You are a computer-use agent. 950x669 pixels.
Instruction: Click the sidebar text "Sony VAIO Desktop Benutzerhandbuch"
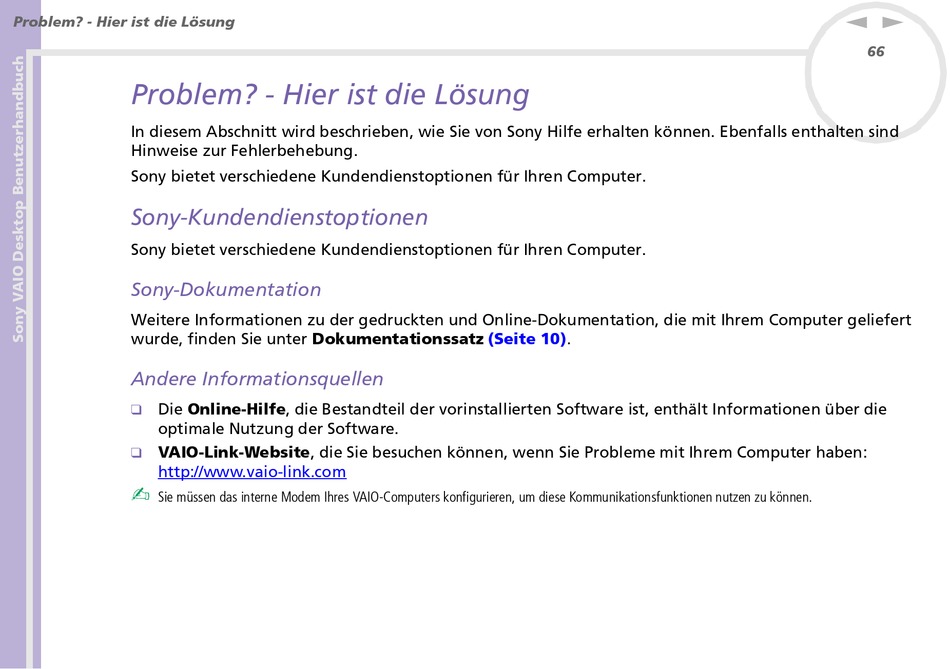19,199
